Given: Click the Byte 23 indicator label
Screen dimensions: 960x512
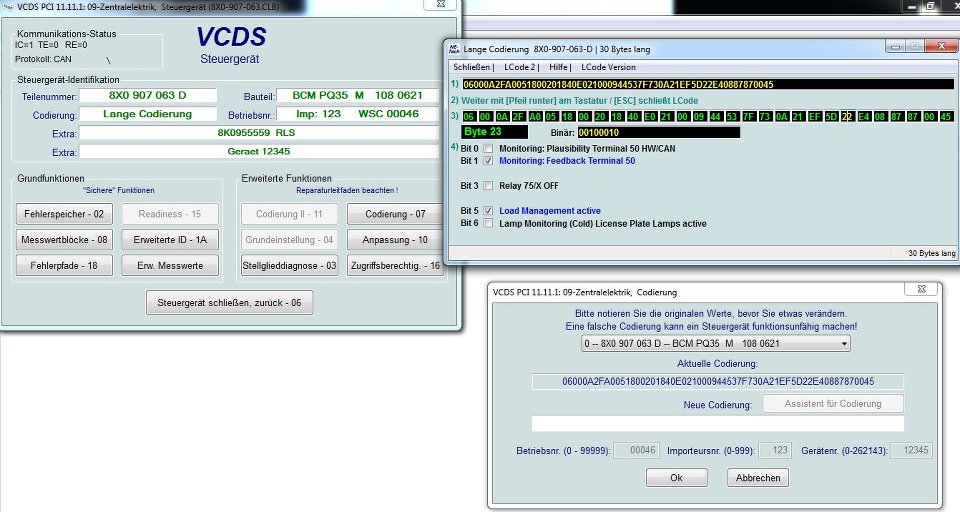Looking at the screenshot, I should tap(494, 132).
